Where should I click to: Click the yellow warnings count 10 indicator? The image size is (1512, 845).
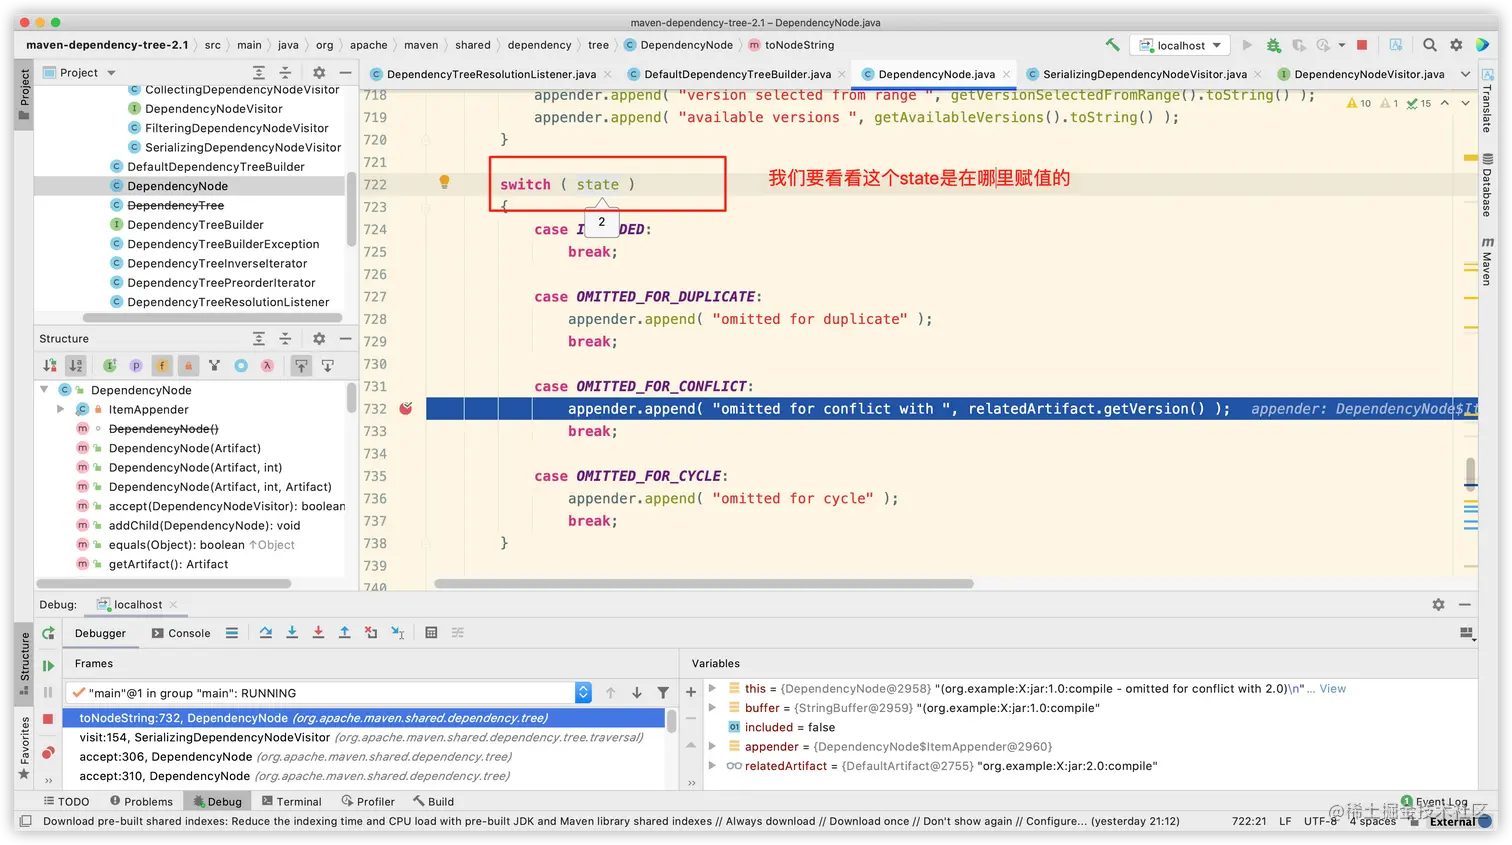click(1359, 103)
